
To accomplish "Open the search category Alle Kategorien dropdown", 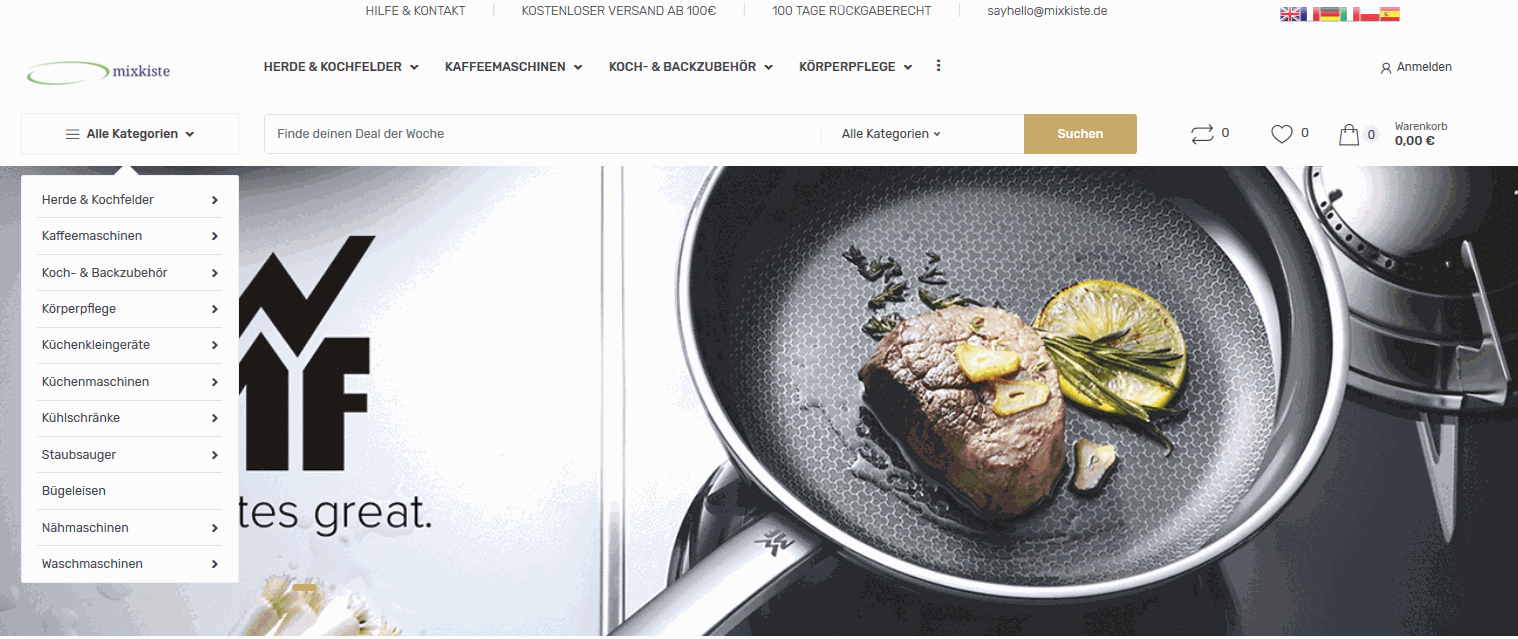I will pos(891,134).
